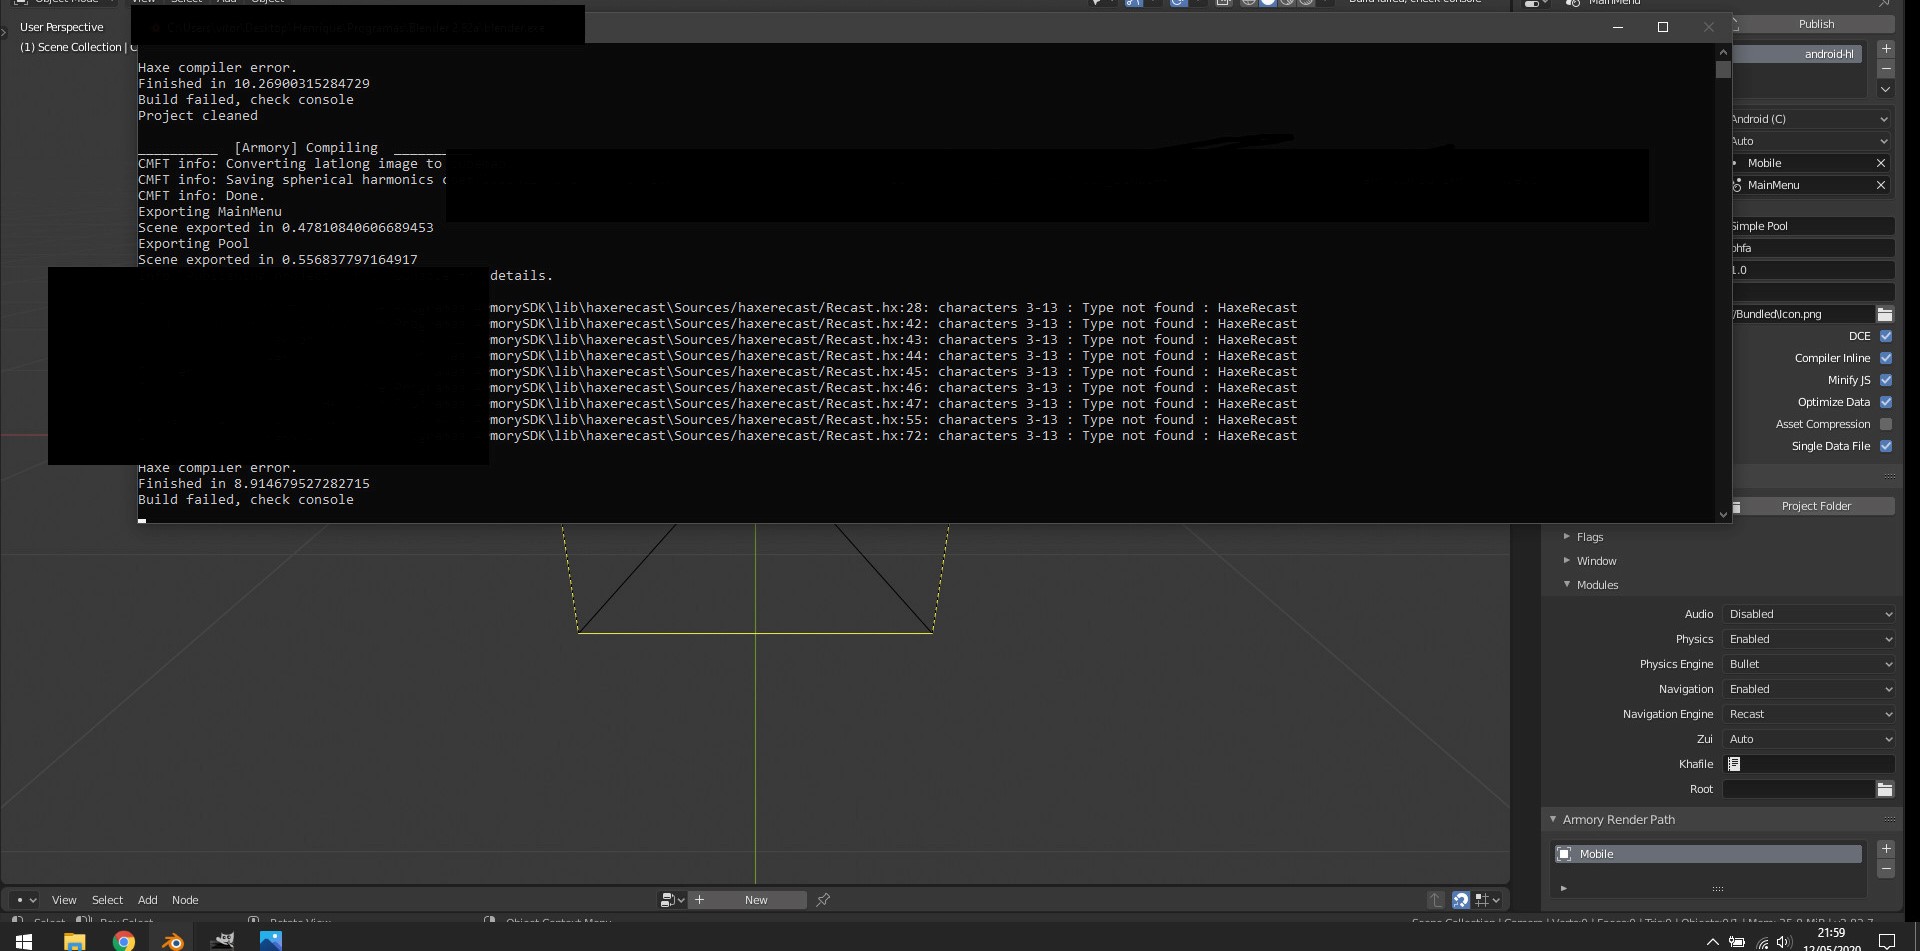The height and width of the screenshot is (951, 1920).
Task: Switch to Blender in the taskbar
Action: (x=173, y=941)
